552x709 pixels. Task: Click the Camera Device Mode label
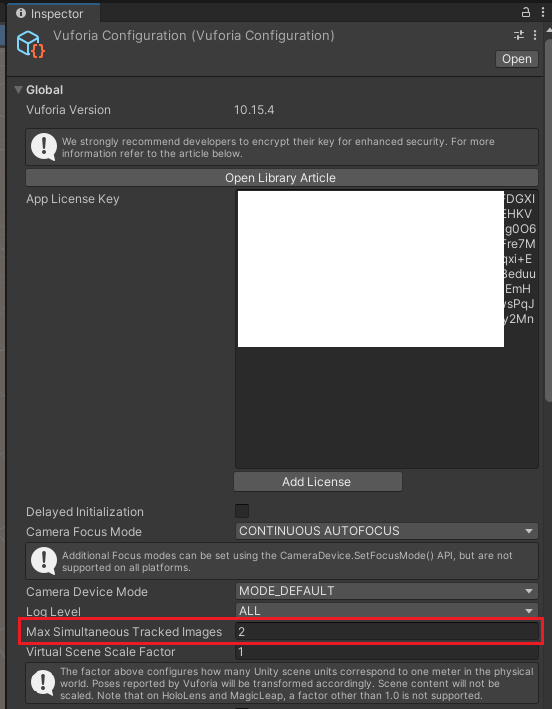pyautogui.click(x=87, y=592)
